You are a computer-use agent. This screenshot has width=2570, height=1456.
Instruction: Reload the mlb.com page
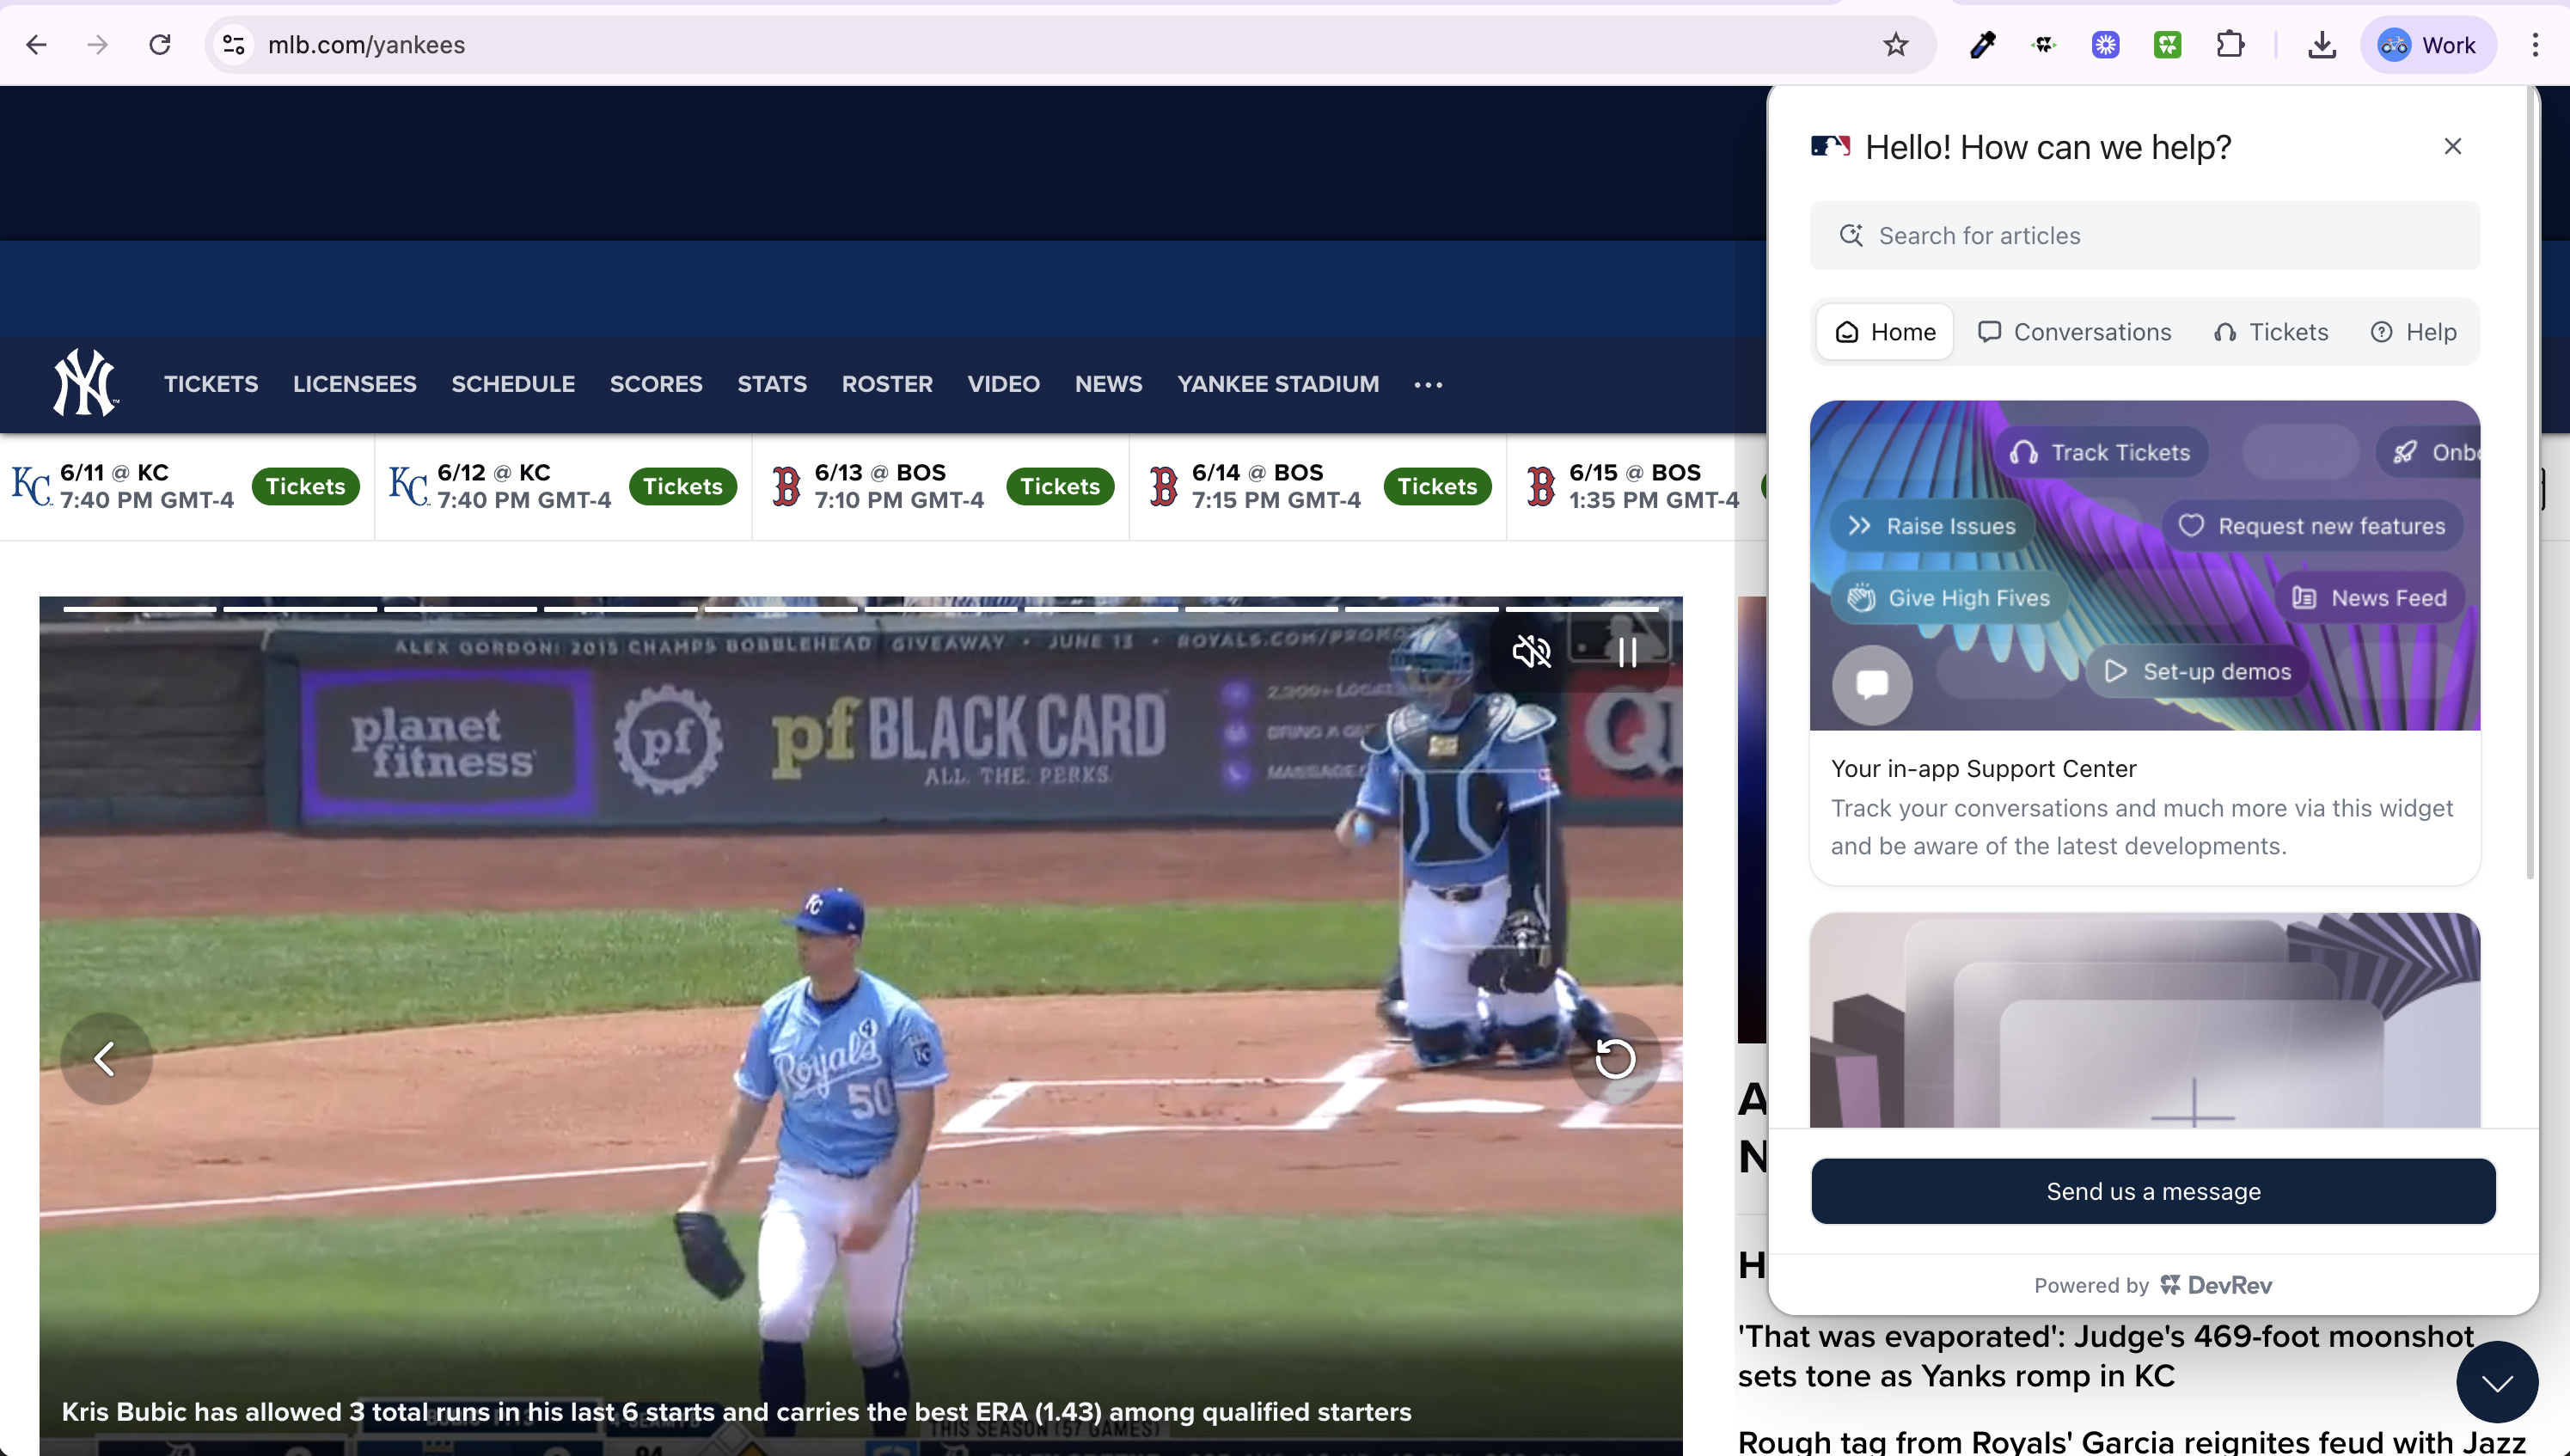[160, 45]
